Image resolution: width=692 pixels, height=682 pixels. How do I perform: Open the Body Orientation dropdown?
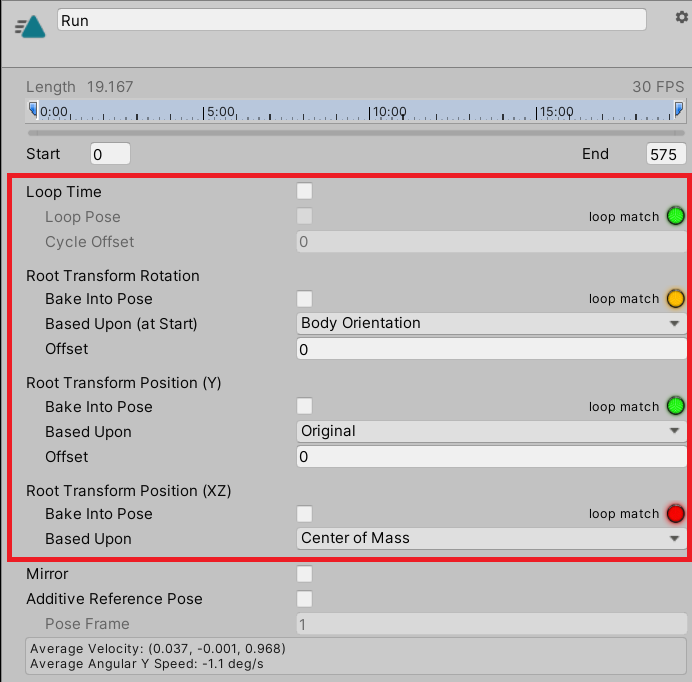click(x=491, y=323)
